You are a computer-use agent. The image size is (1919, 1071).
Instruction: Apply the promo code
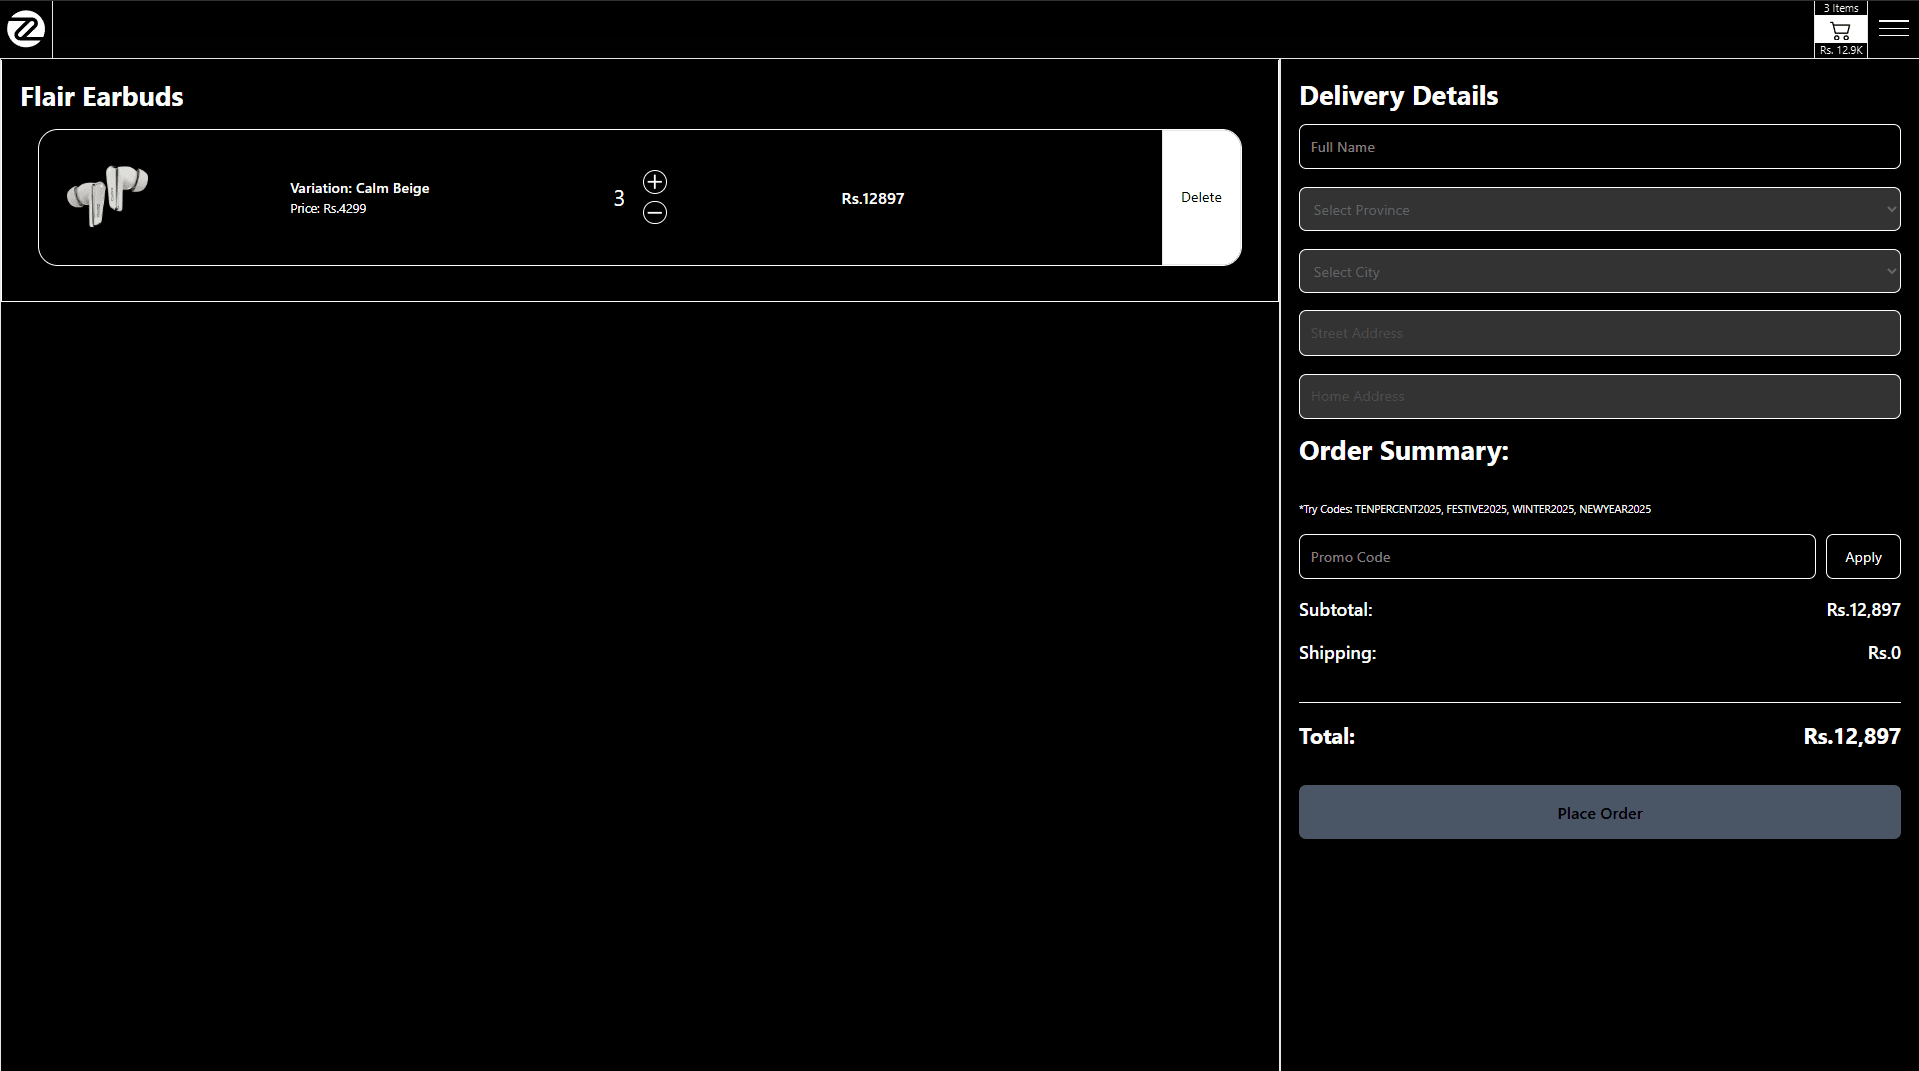click(x=1862, y=557)
